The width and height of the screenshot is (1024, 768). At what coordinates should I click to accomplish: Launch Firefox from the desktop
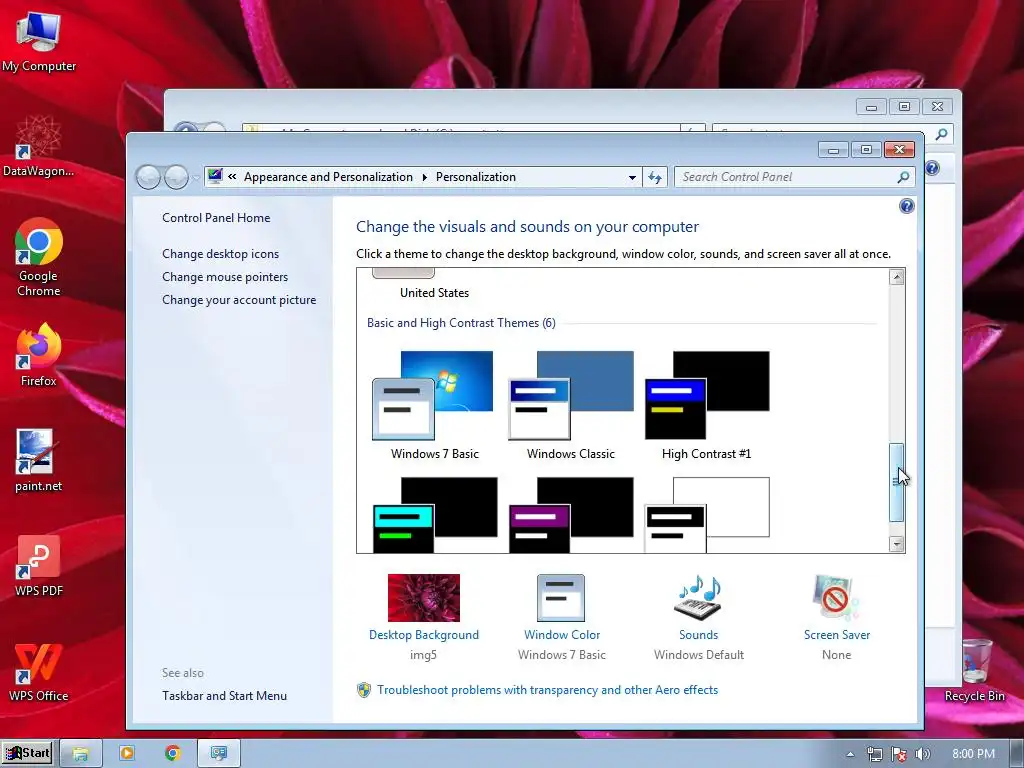point(39,355)
